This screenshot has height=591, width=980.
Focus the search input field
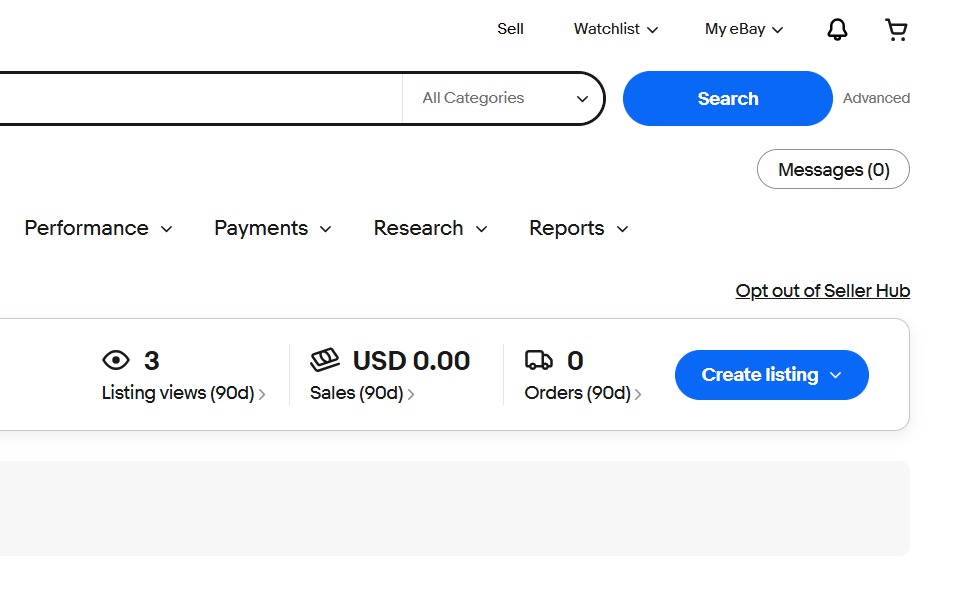pos(200,98)
